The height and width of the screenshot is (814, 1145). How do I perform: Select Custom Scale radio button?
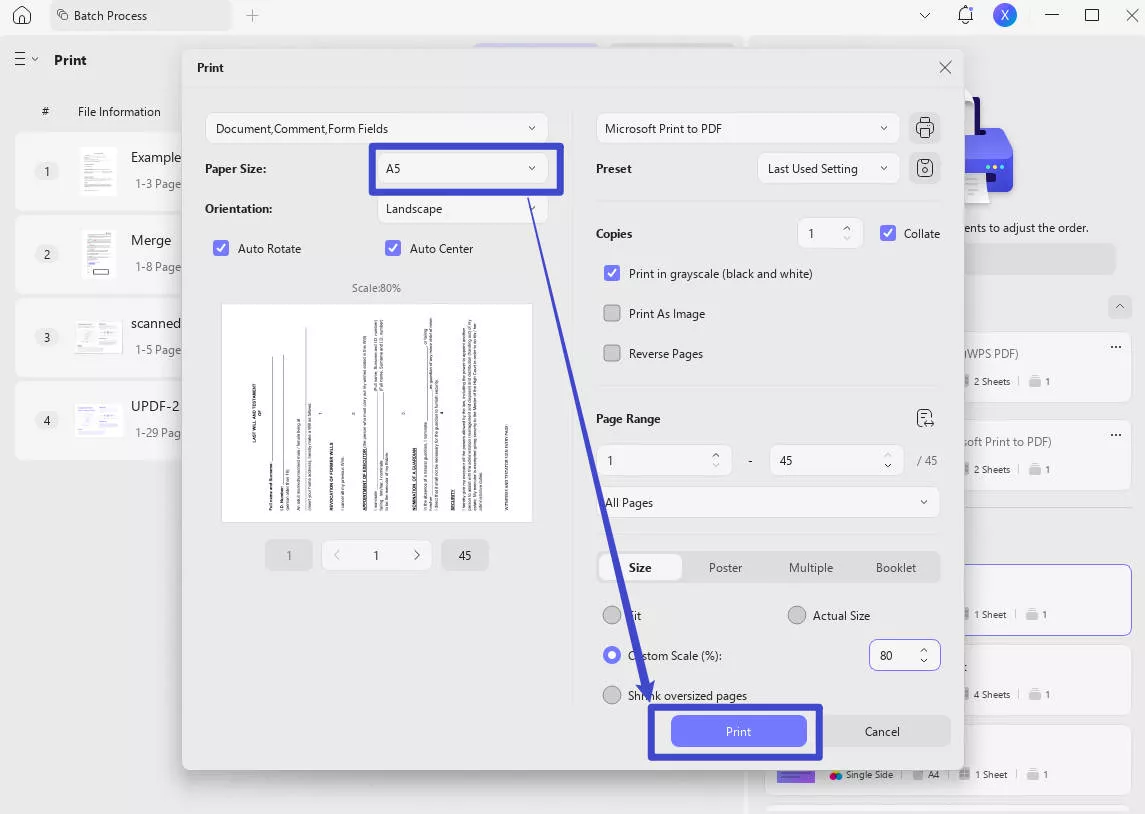[x=612, y=655]
